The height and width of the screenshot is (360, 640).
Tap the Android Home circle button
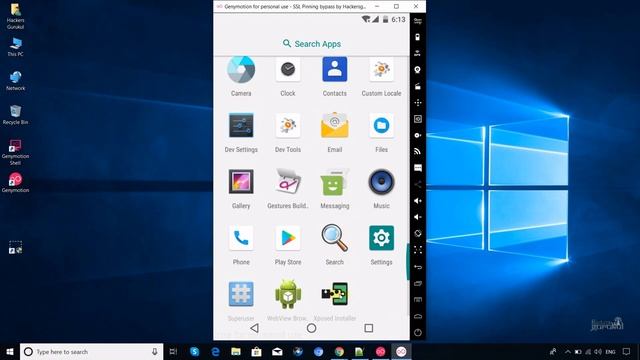click(x=311, y=328)
